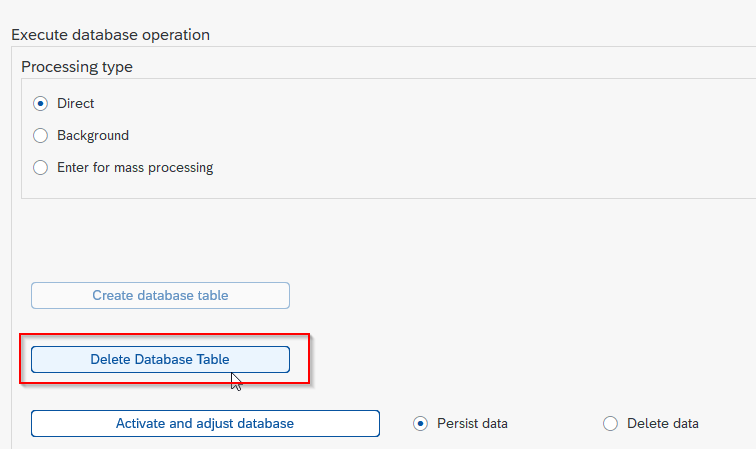The height and width of the screenshot is (449, 756).
Task: Select Enter for mass processing radio circle
Action: [40, 167]
